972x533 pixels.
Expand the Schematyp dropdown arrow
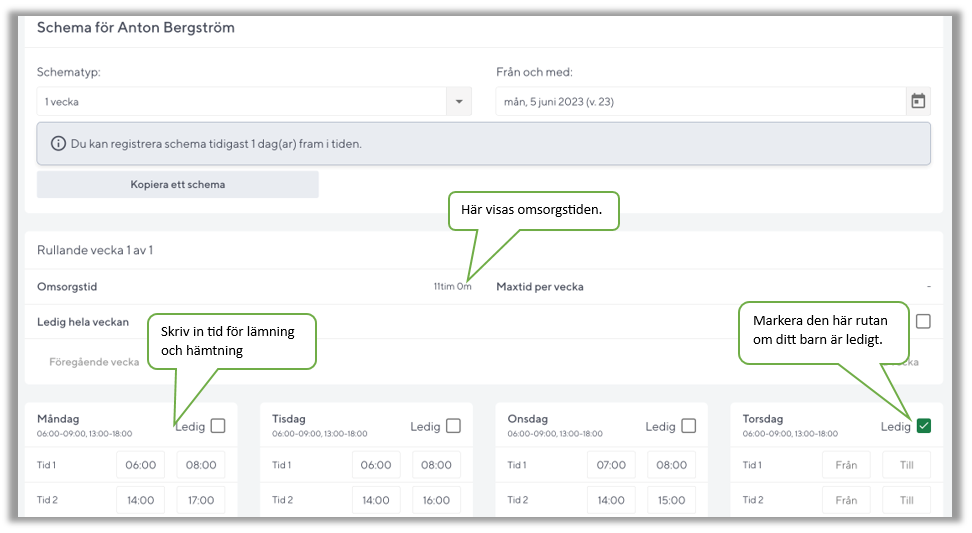(x=459, y=102)
